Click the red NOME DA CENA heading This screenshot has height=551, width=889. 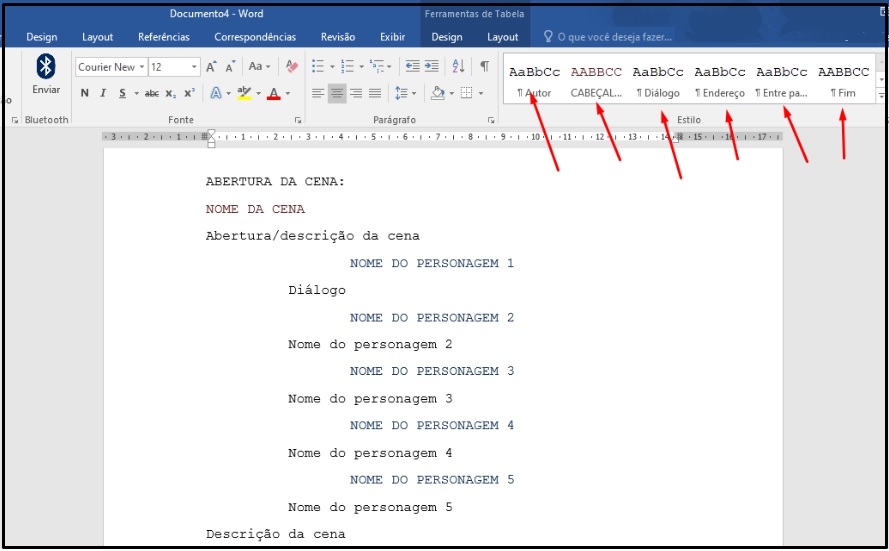[x=255, y=209]
